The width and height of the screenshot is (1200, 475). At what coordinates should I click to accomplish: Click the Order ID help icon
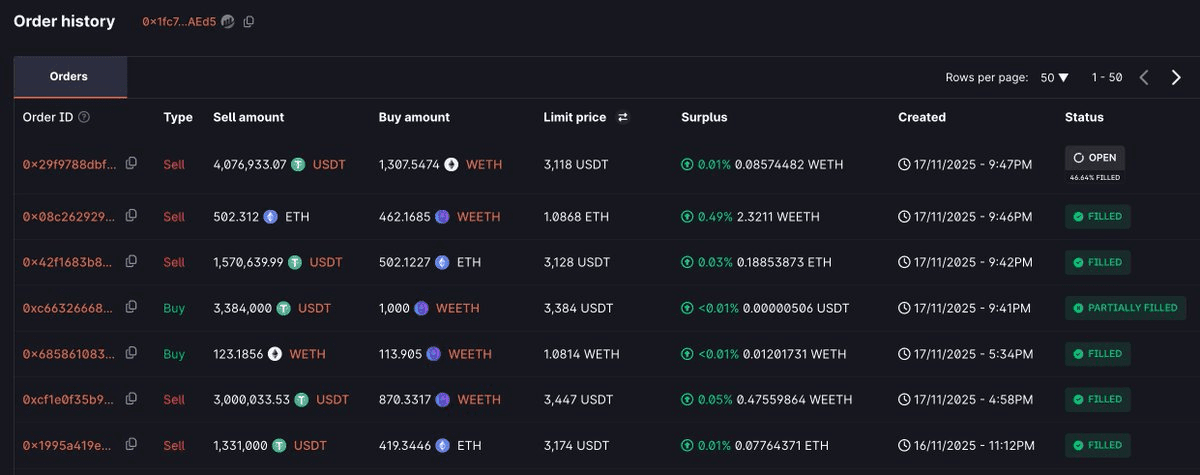click(84, 117)
